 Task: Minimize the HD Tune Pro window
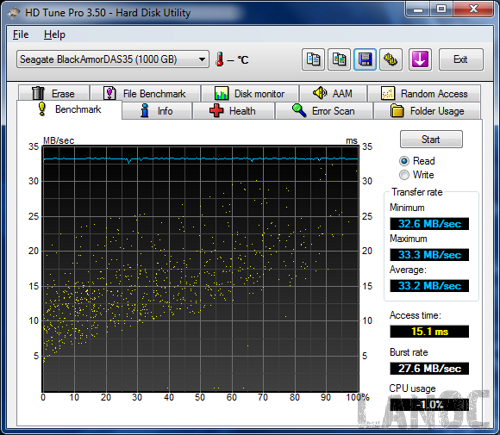click(x=417, y=9)
